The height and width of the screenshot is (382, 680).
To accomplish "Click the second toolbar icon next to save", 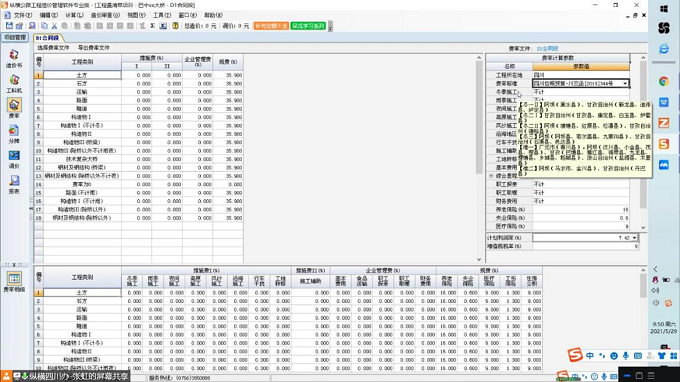I will pyautogui.click(x=20, y=26).
